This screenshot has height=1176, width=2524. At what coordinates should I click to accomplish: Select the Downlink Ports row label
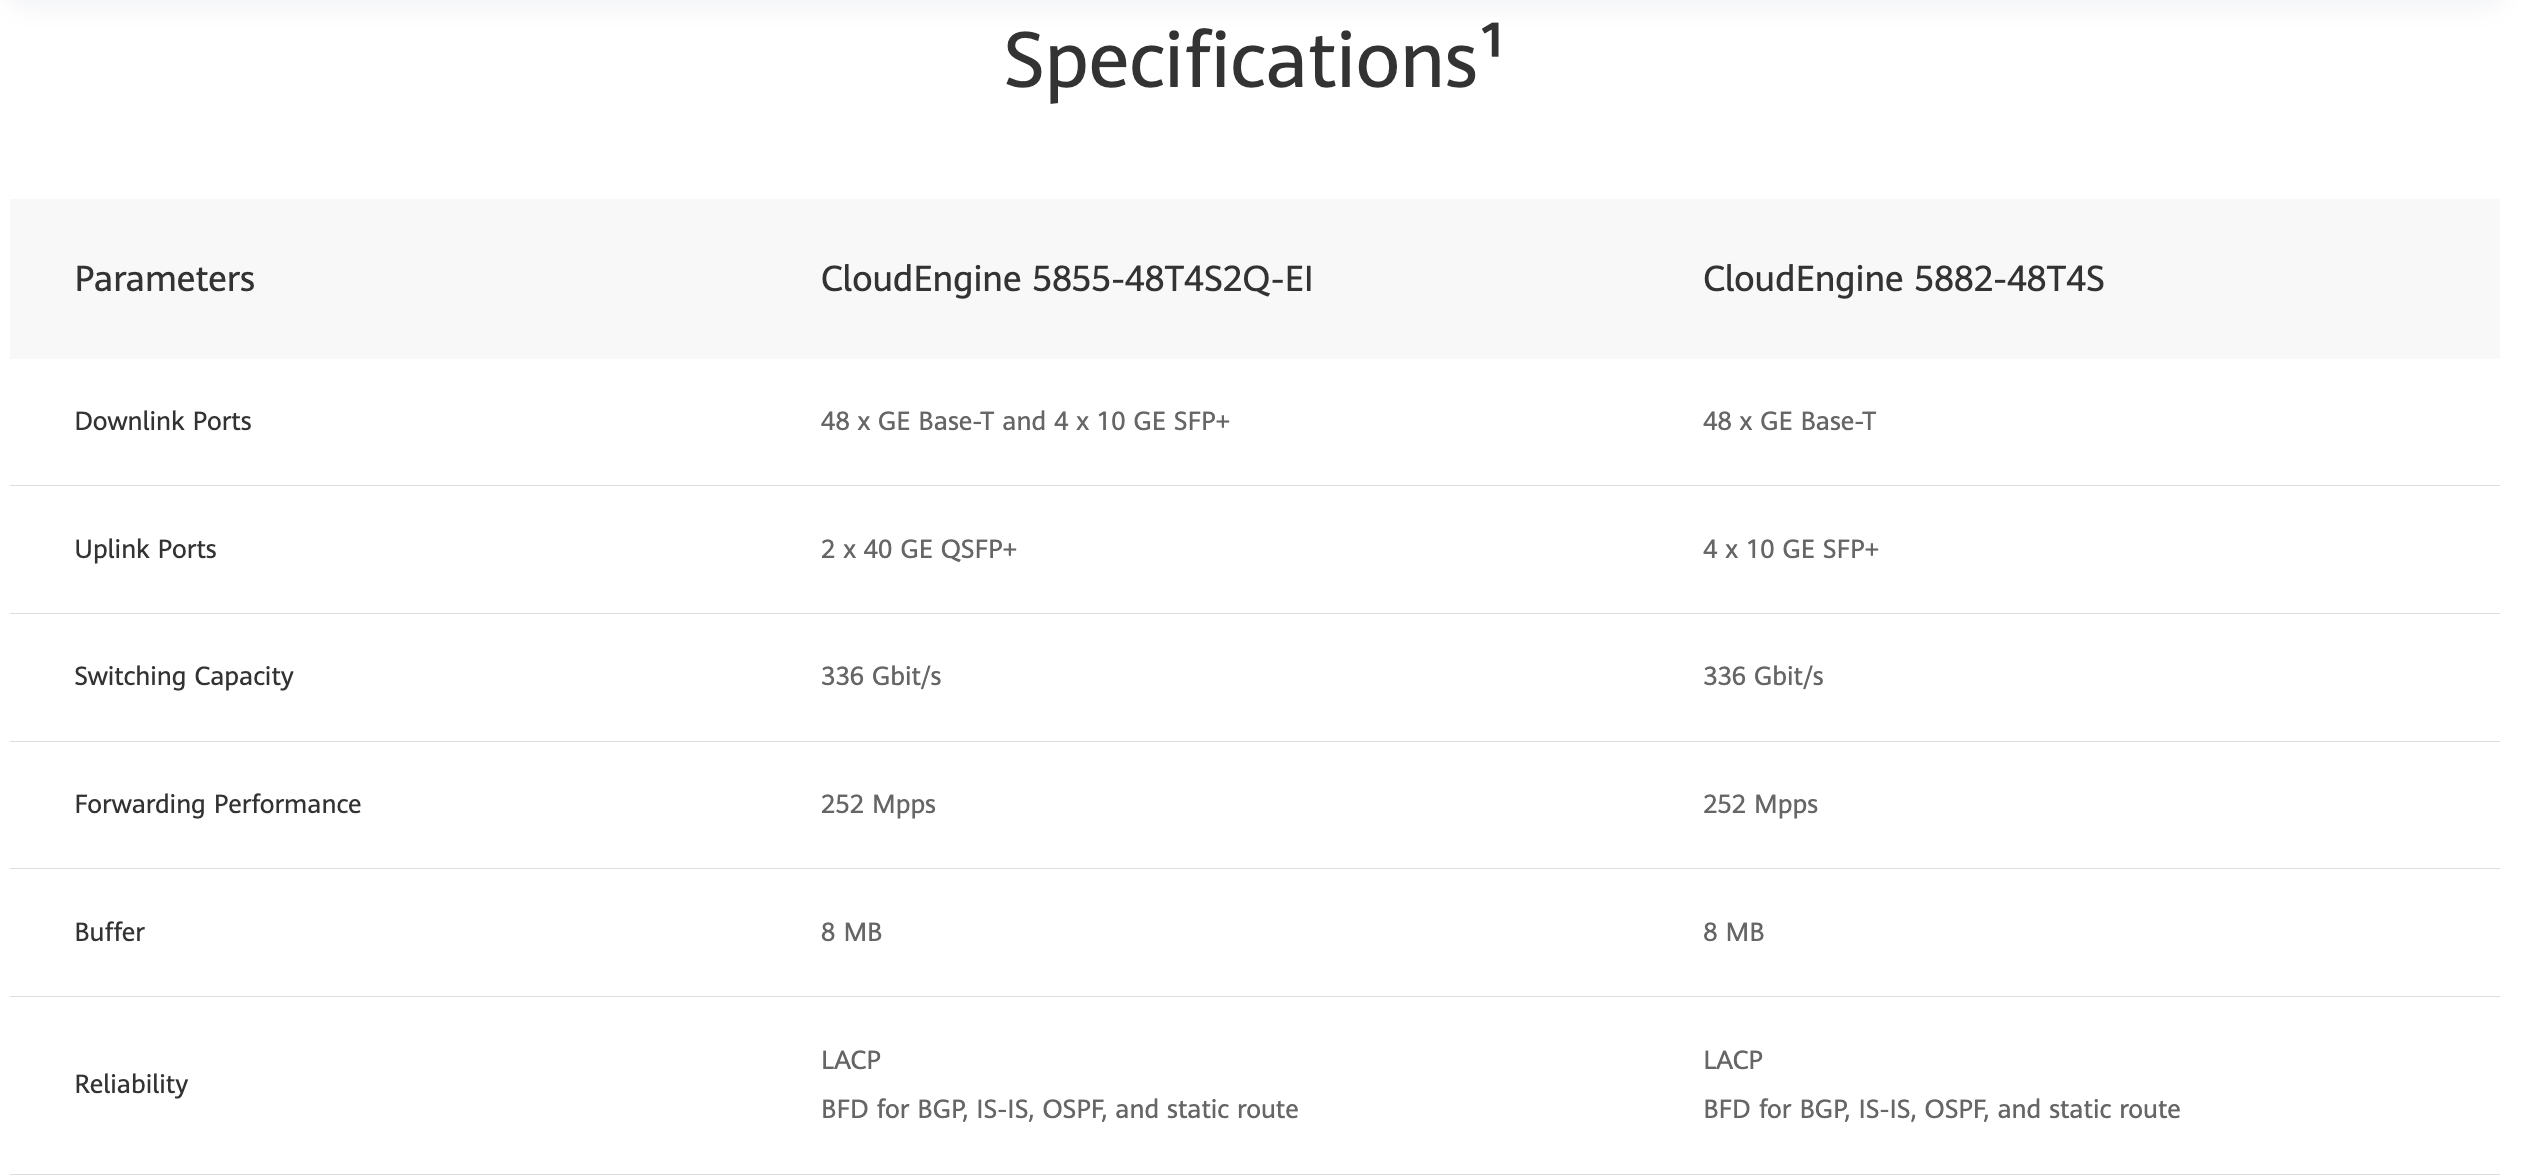(x=163, y=421)
